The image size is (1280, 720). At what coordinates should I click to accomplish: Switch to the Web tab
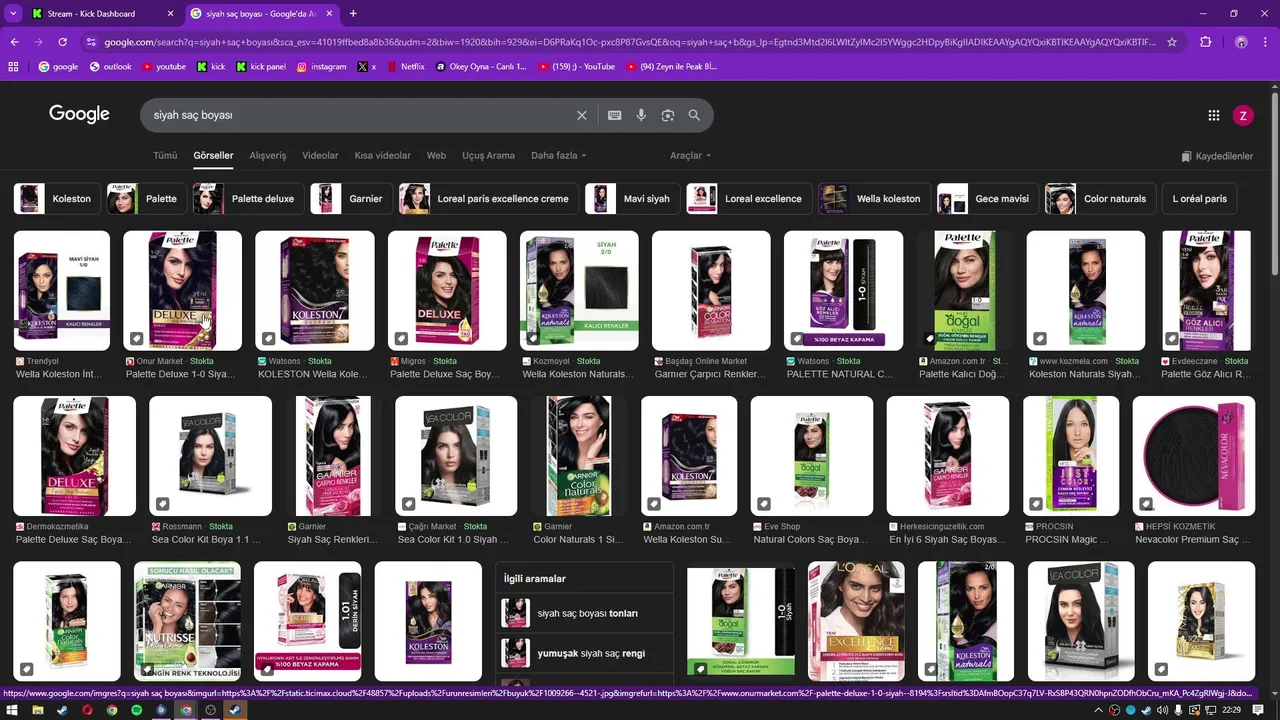[x=437, y=156]
